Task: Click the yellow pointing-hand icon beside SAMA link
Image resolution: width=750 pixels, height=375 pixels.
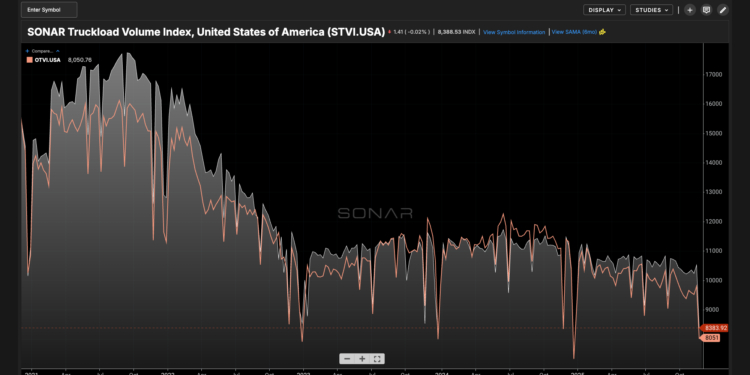Action: (602, 32)
